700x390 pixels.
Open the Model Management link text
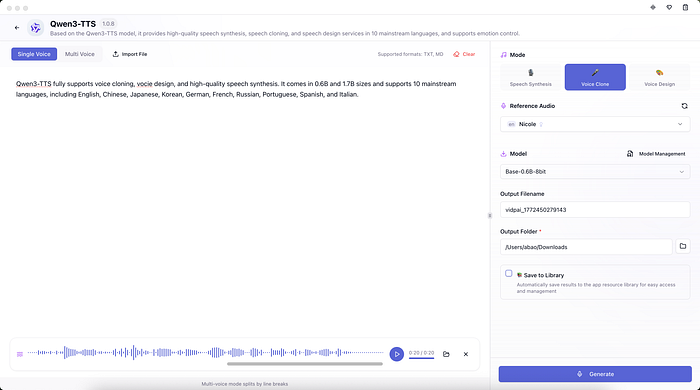tap(662, 154)
